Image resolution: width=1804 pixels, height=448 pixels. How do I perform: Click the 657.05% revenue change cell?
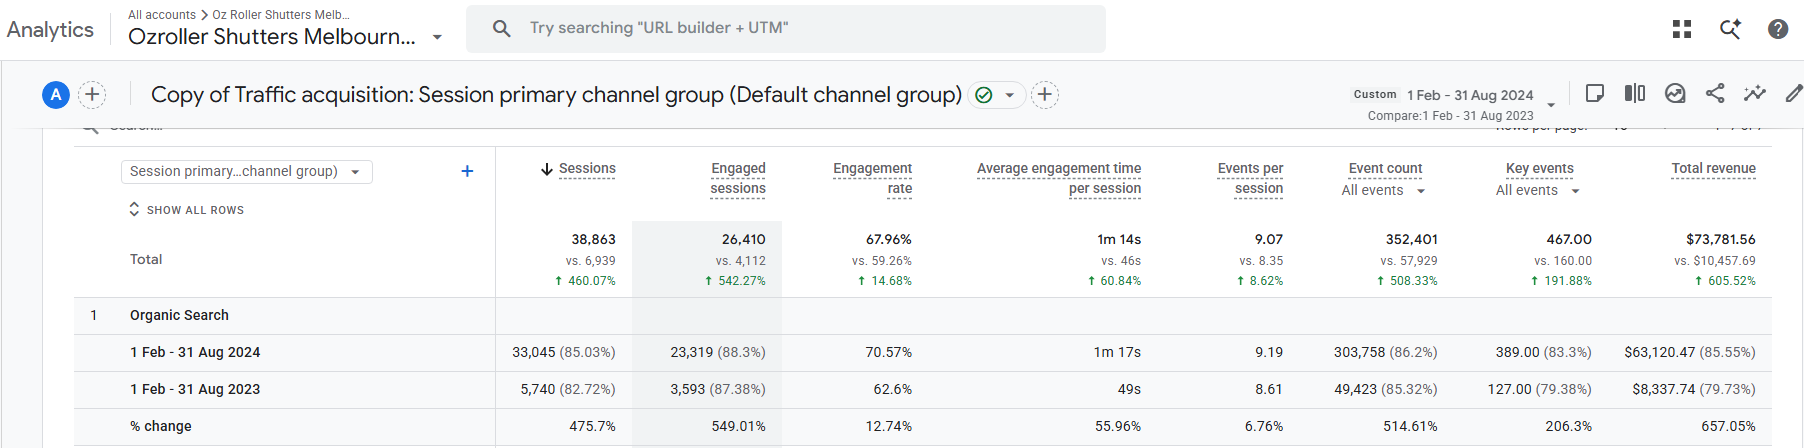click(1728, 426)
